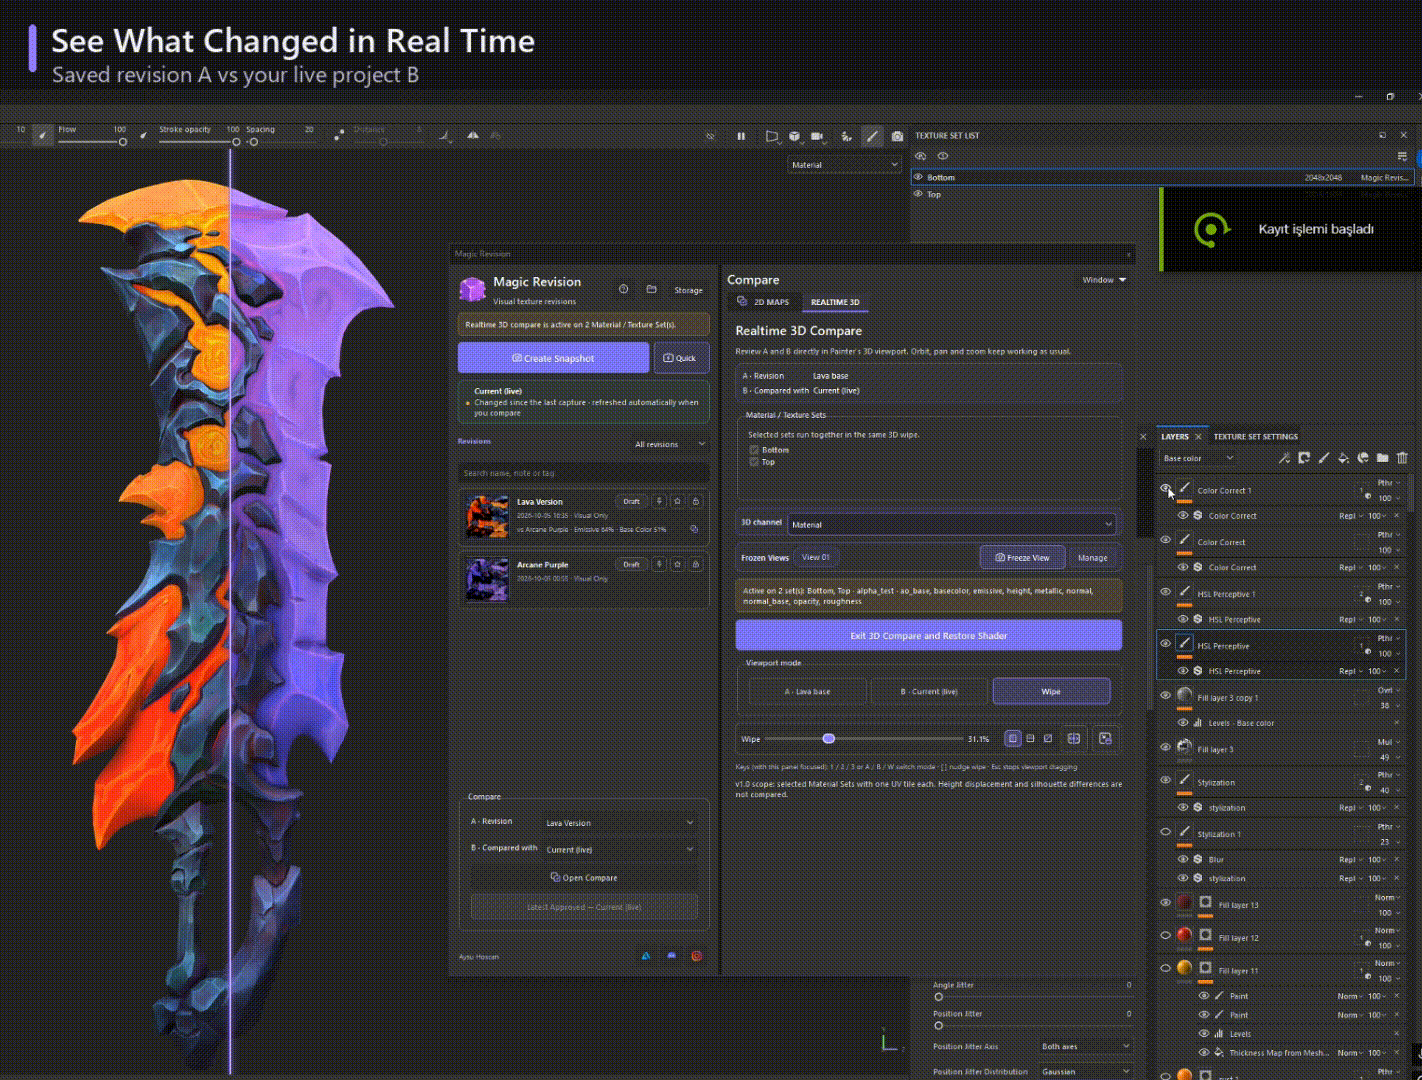Click the delete layer trash icon in Layers
The image size is (1422, 1080).
(1402, 458)
